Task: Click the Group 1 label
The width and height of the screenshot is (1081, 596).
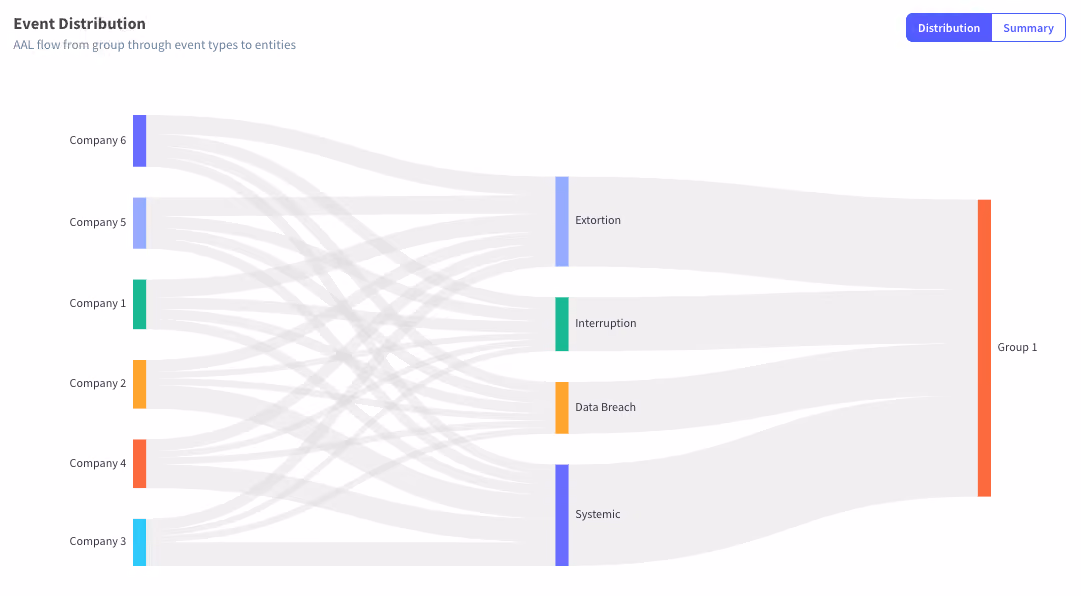Action: [x=1017, y=347]
